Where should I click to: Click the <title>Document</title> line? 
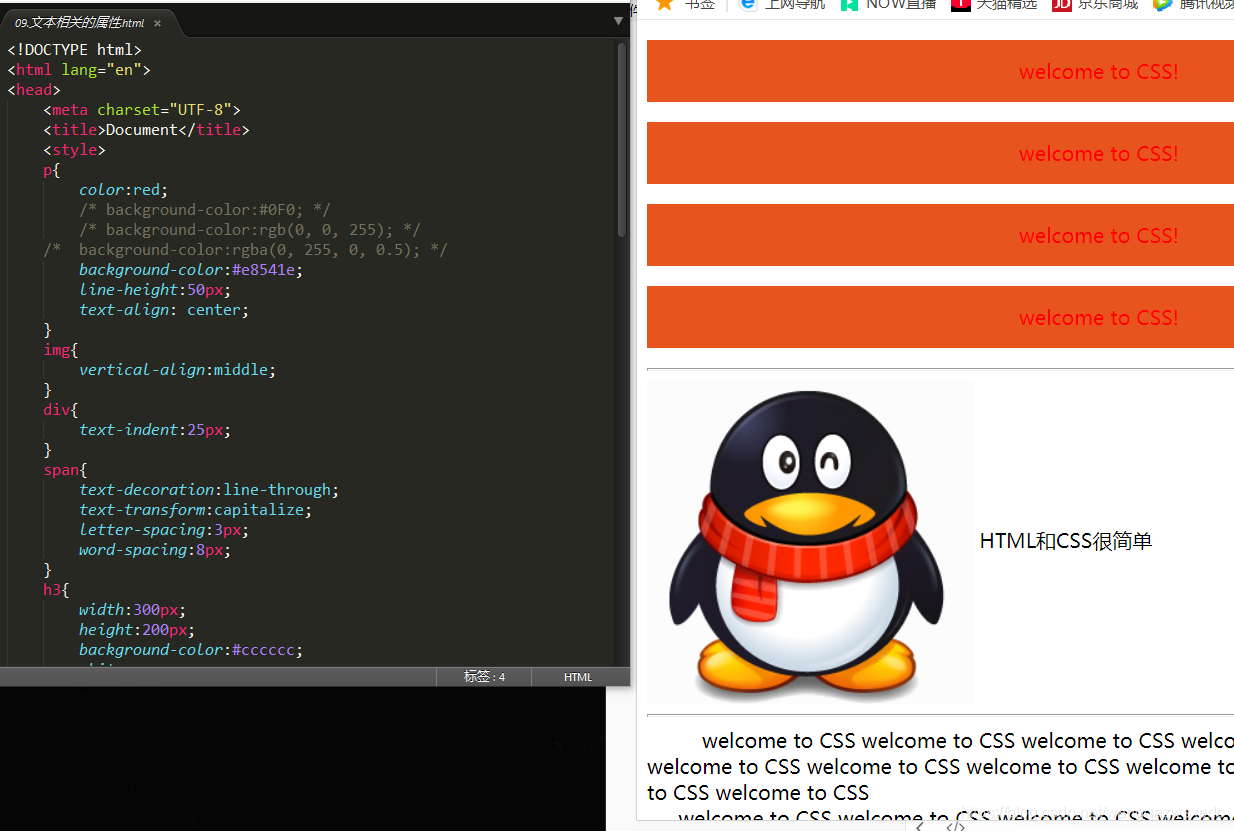pyautogui.click(x=146, y=130)
